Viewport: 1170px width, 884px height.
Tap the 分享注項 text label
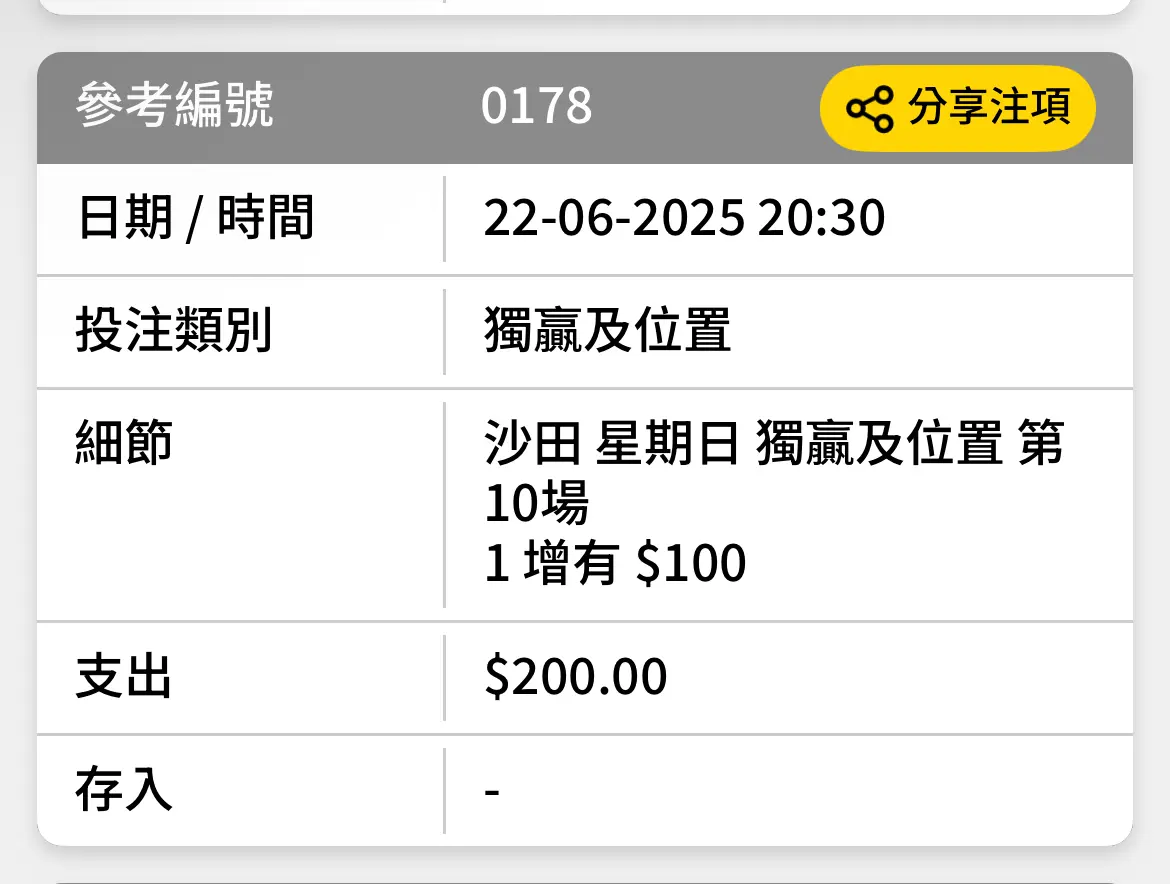coord(989,107)
